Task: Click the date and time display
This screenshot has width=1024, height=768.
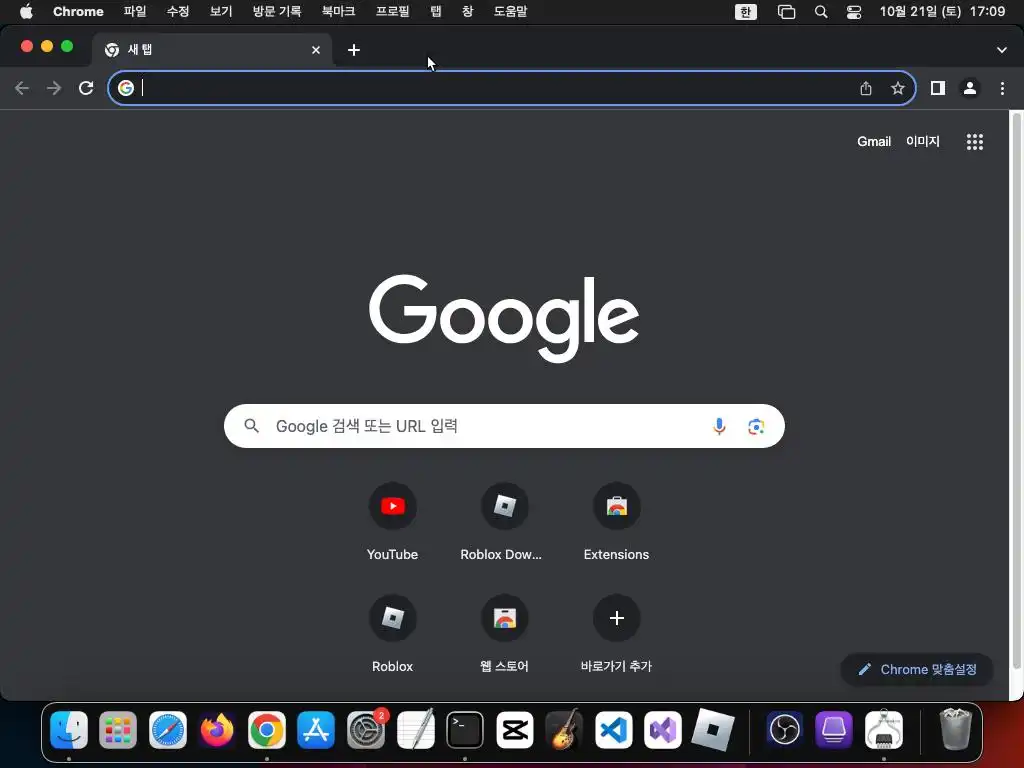Action: point(942,11)
